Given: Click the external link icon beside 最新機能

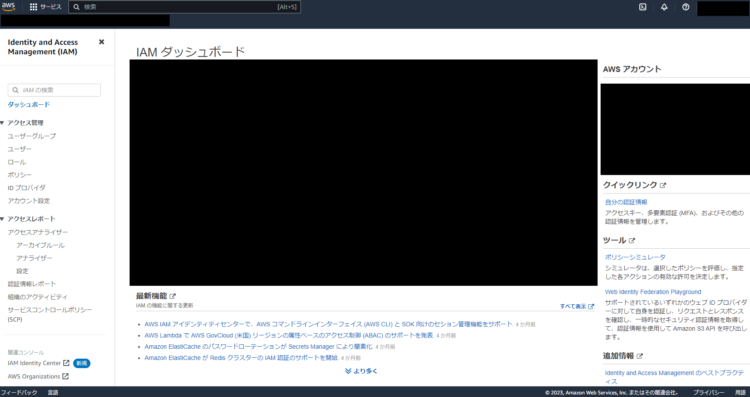Looking at the screenshot, I should [173, 296].
